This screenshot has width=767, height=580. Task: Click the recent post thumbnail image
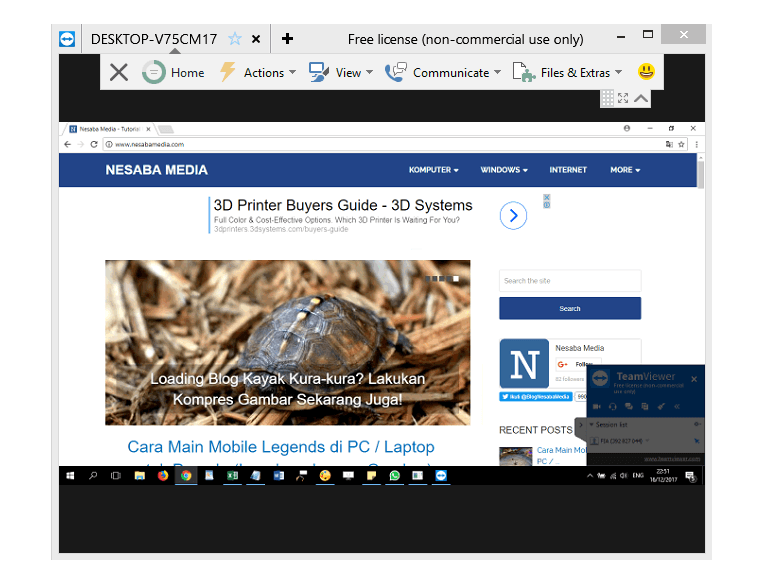coord(516,456)
